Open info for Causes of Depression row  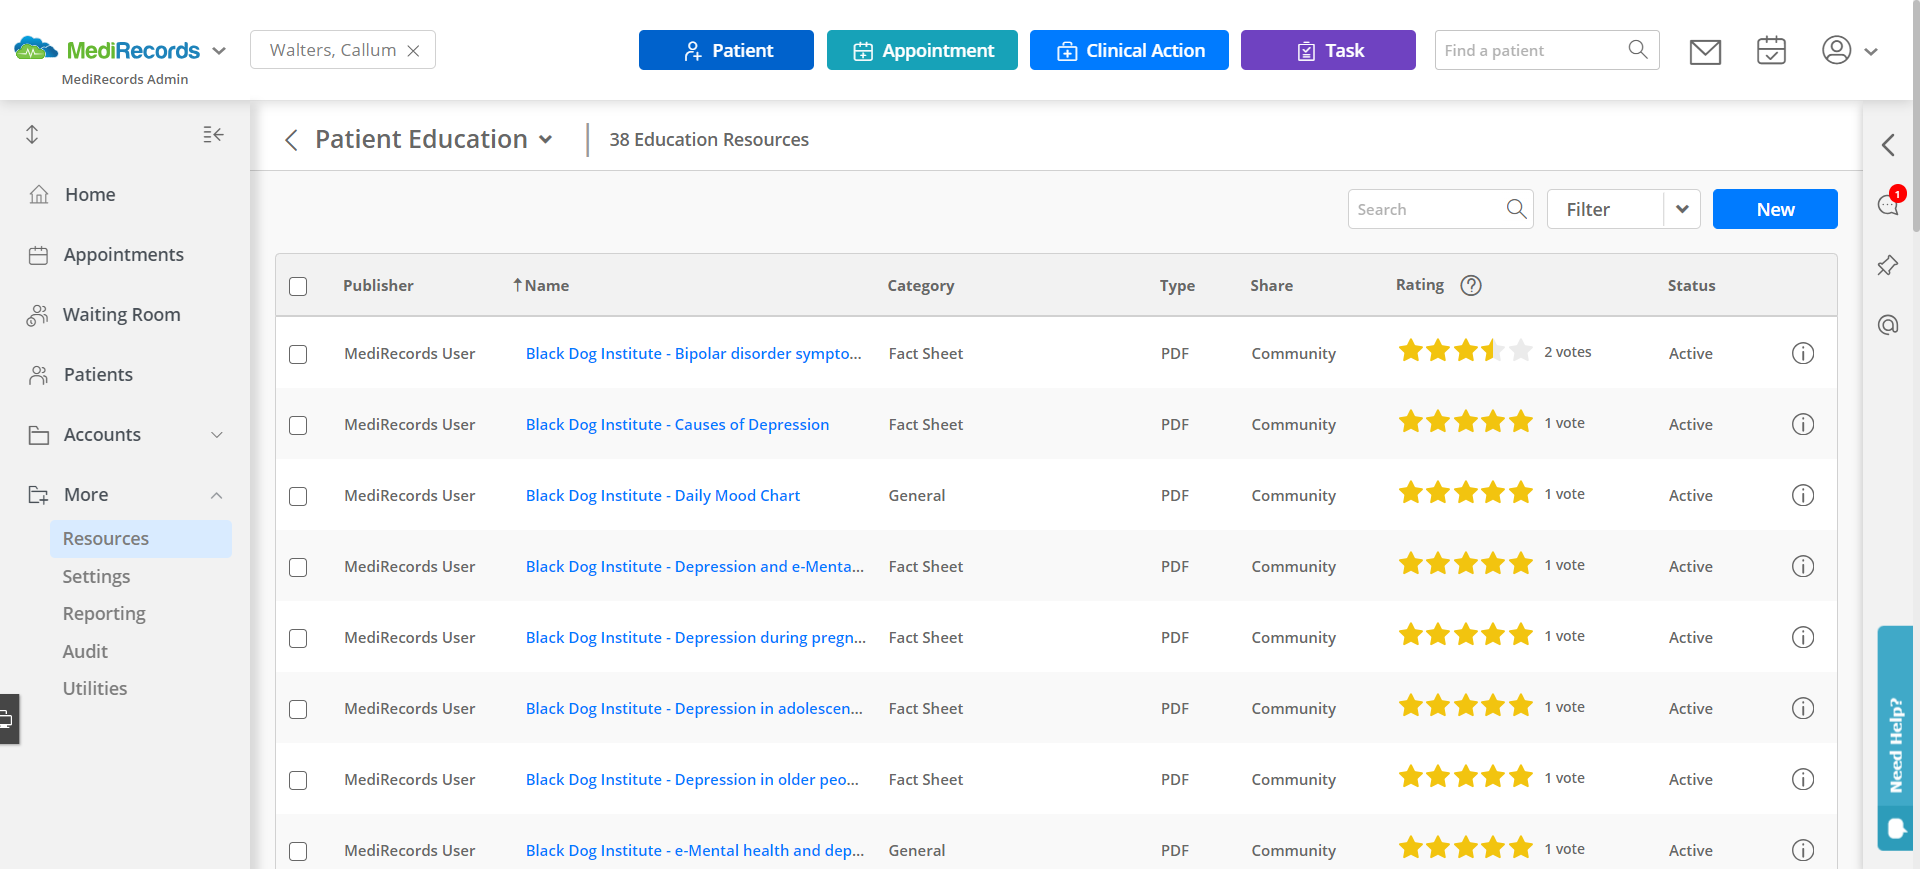point(1802,424)
